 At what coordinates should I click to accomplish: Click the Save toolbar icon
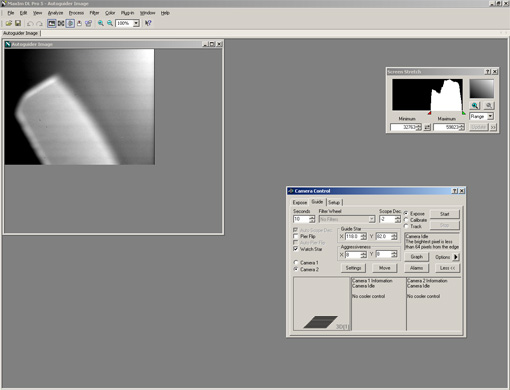coord(18,23)
